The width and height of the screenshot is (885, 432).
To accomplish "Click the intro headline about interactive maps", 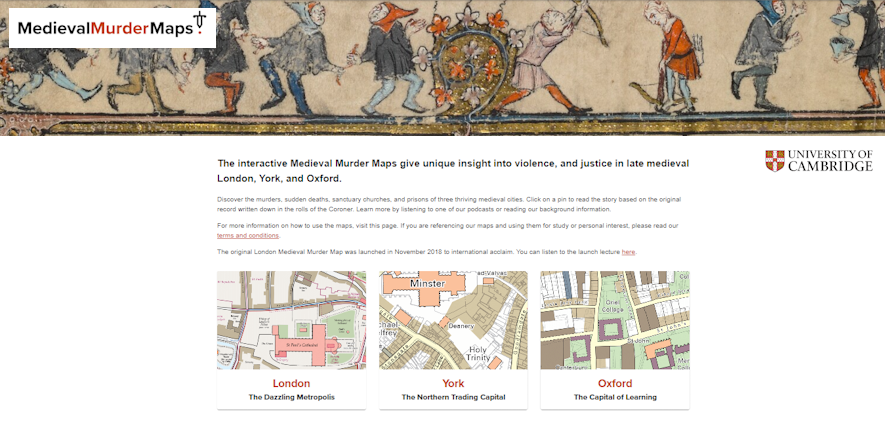I will [453, 171].
